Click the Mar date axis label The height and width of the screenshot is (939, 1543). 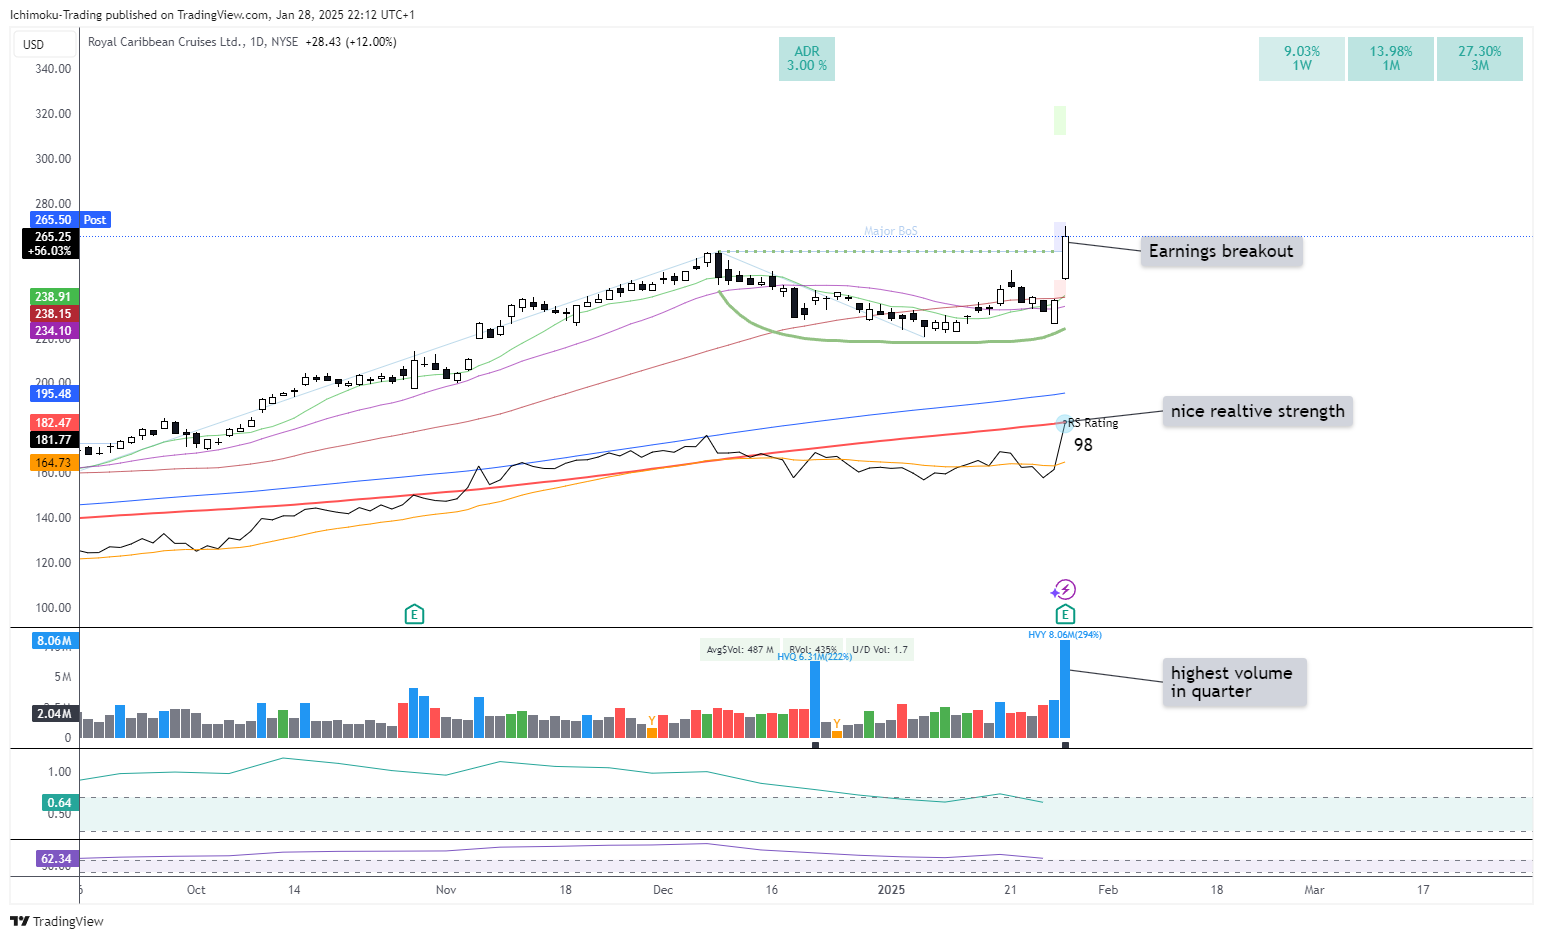(1314, 890)
